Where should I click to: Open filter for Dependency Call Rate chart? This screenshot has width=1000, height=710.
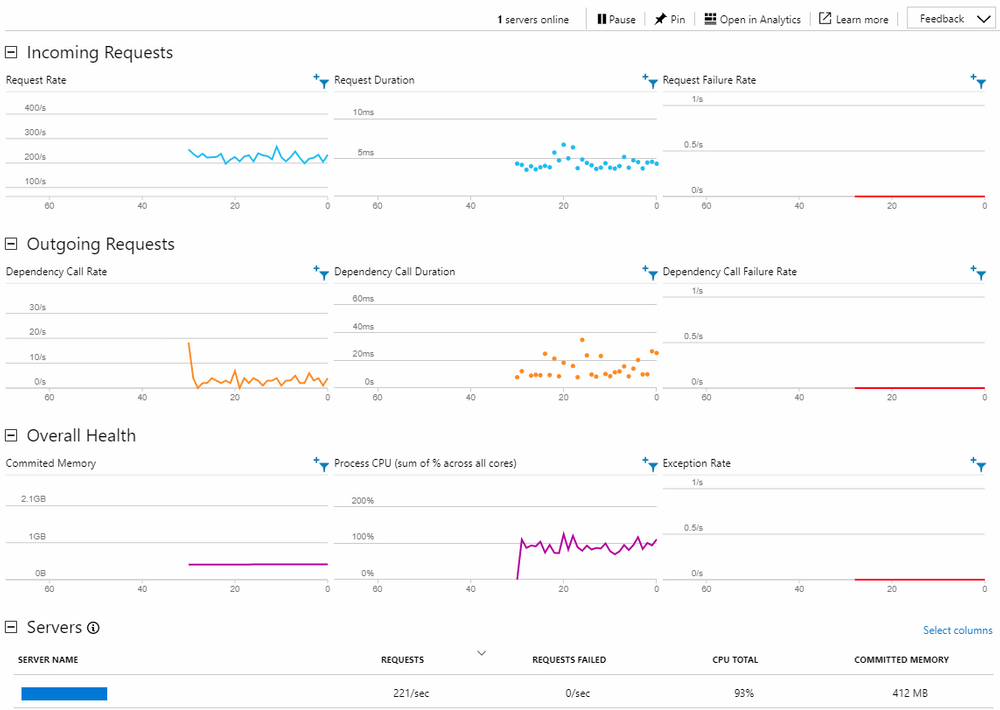click(321, 272)
